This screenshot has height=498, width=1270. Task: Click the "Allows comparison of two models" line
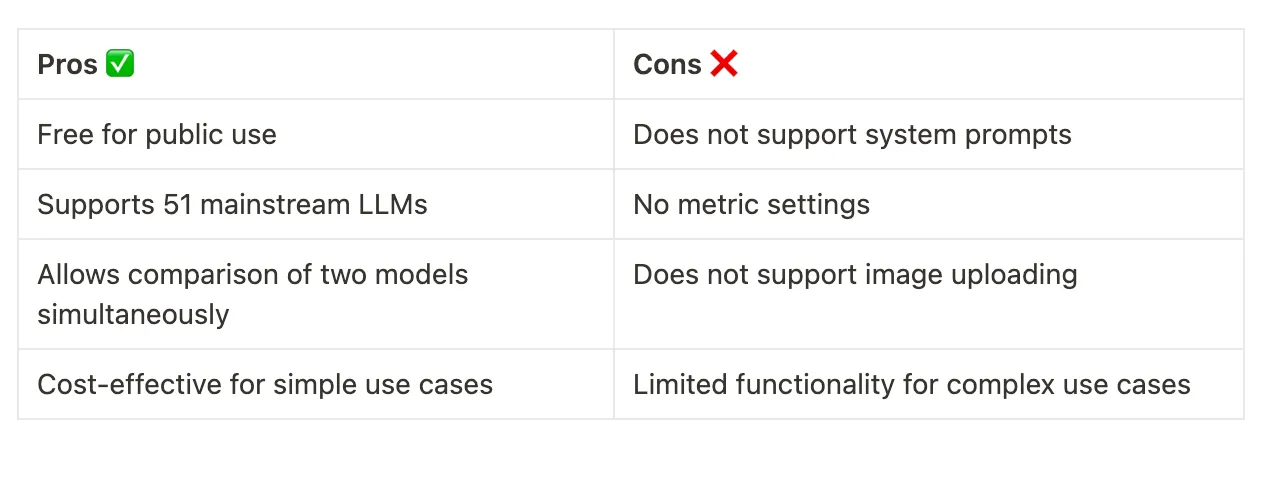(x=252, y=275)
